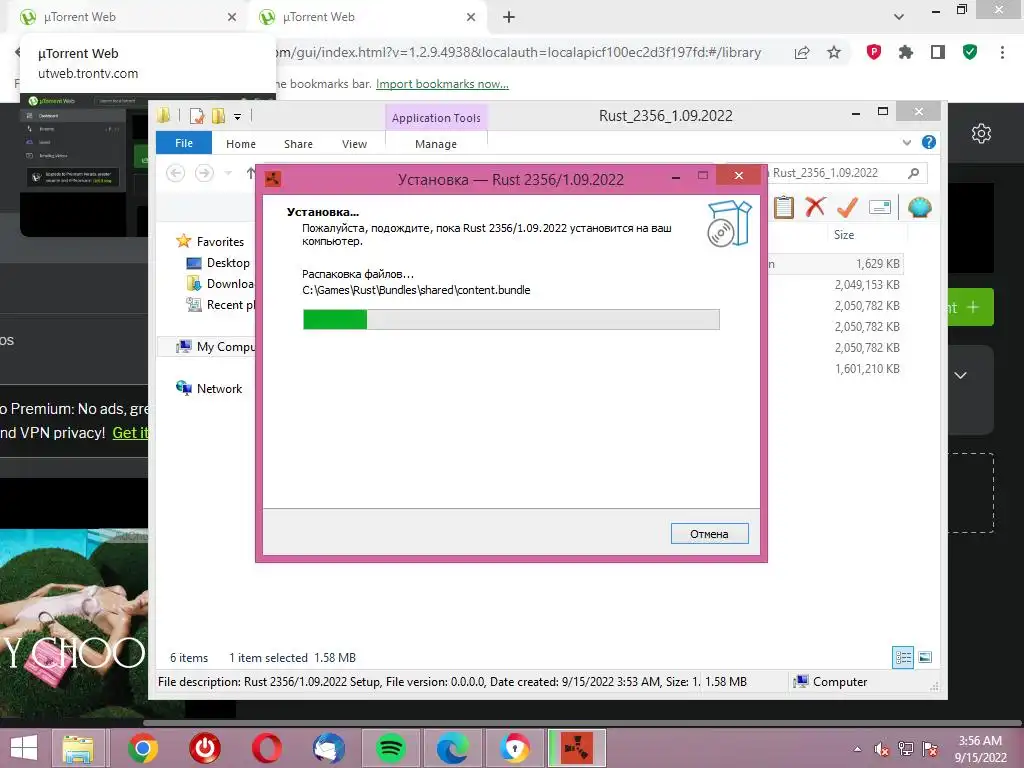1024x768 pixels.
Task: Click the Chrome share page icon
Action: click(x=802, y=52)
